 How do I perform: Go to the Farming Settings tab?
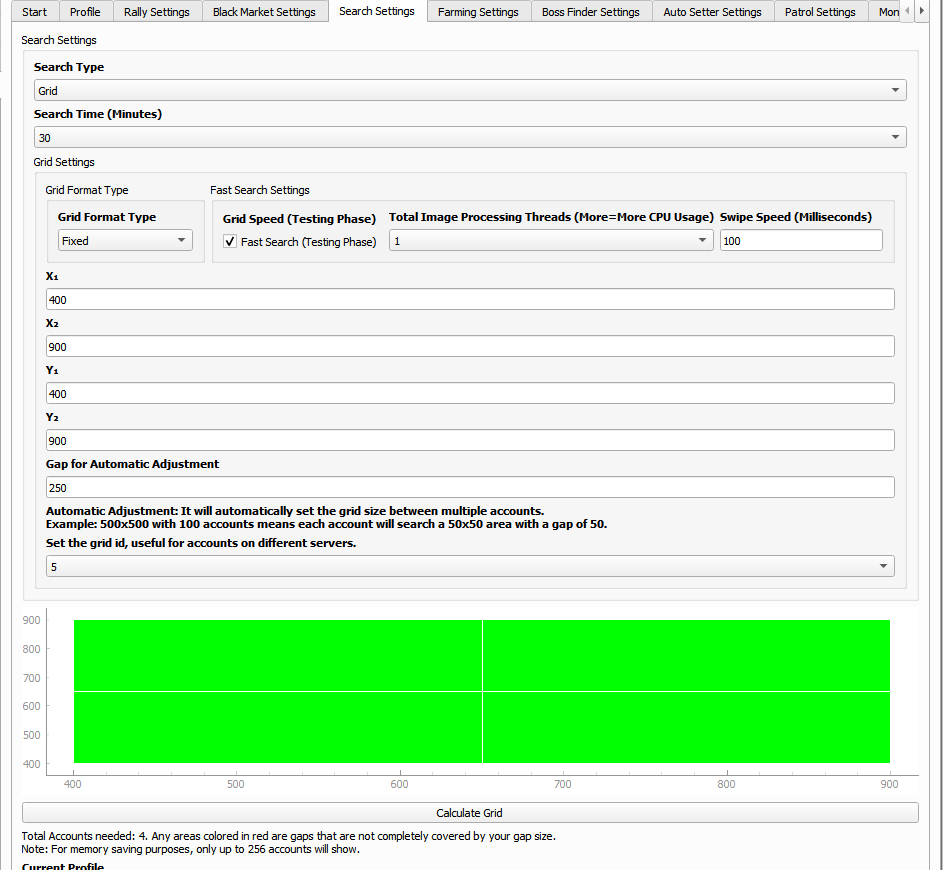click(478, 12)
